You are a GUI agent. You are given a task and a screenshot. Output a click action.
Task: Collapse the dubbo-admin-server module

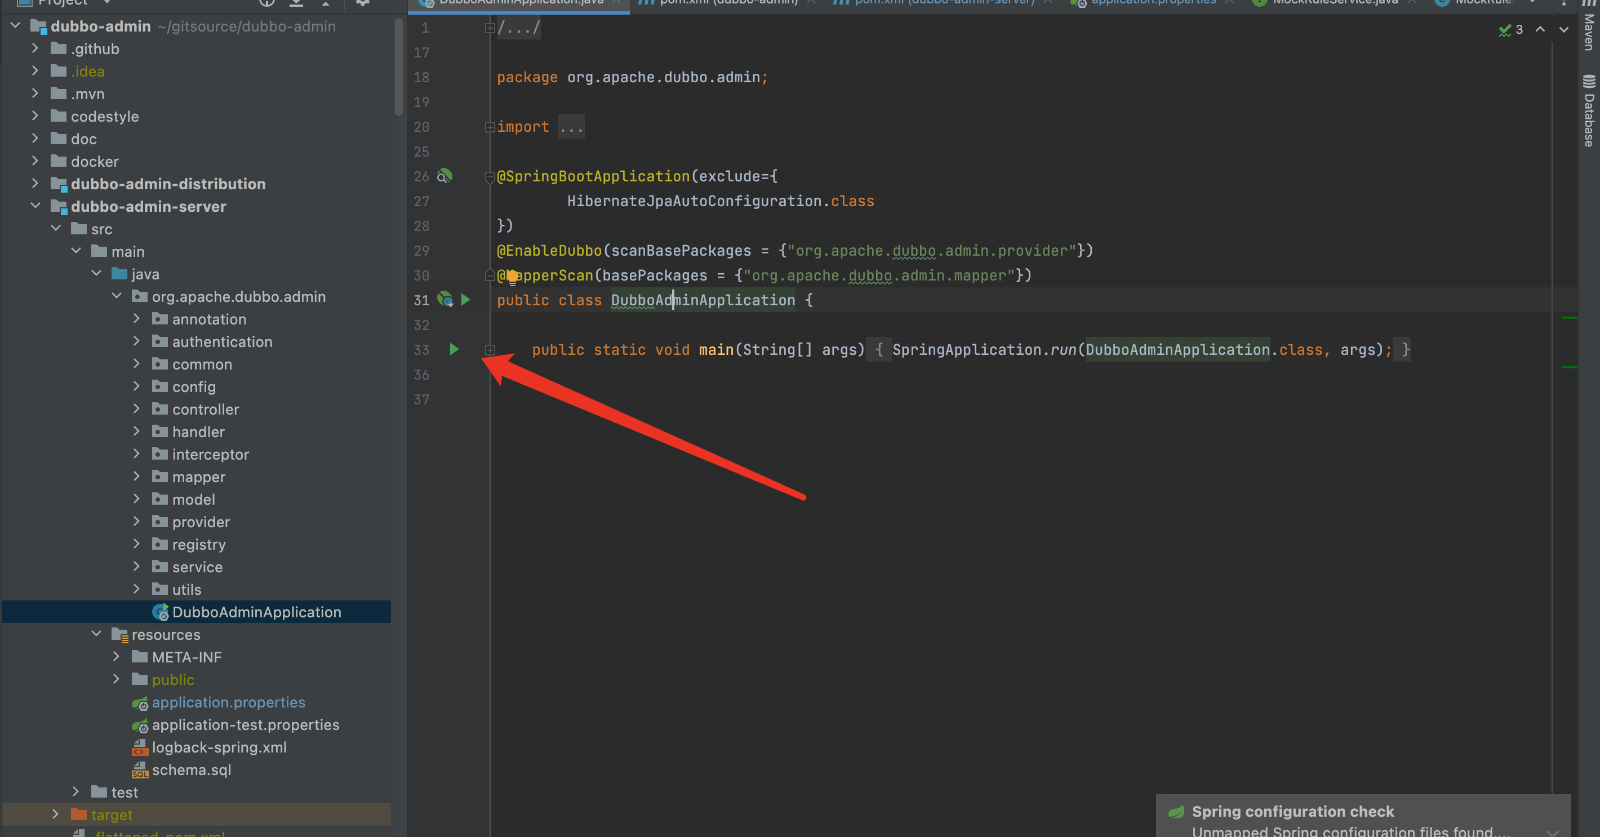coord(36,206)
